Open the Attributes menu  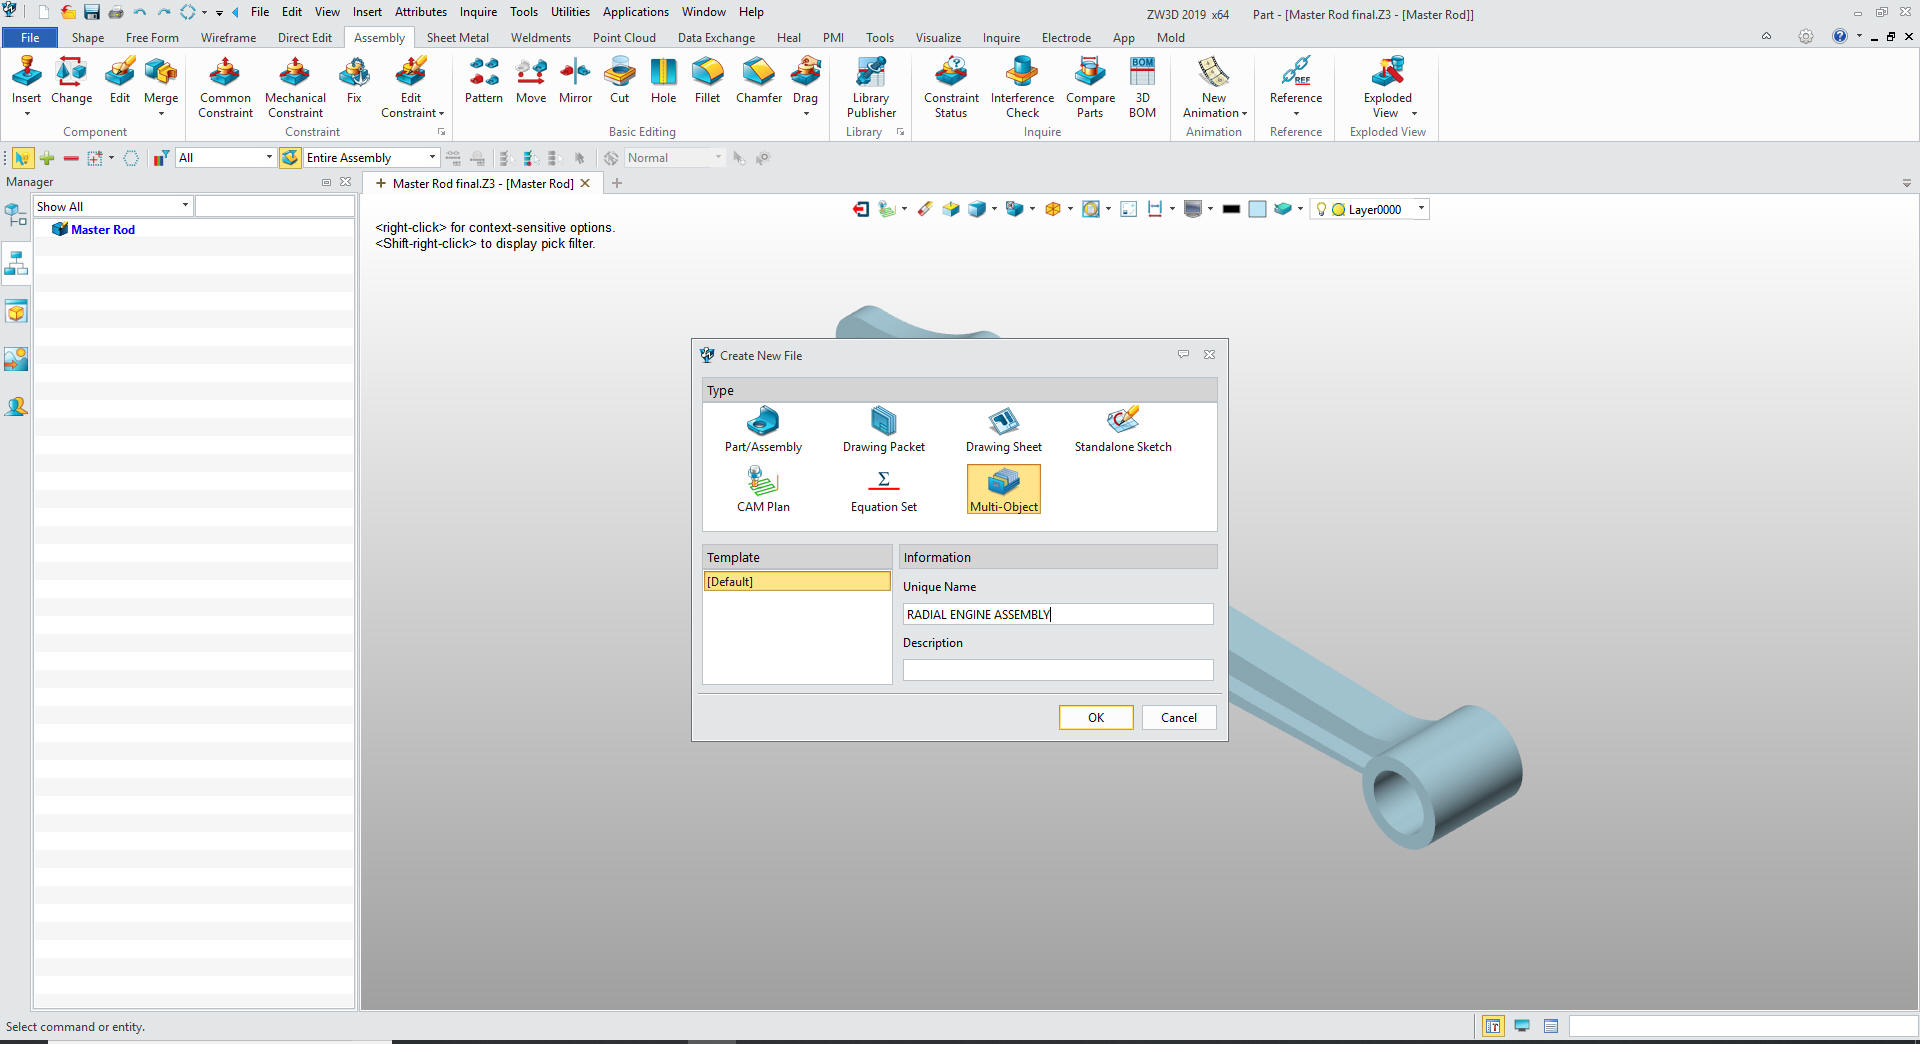coord(420,12)
